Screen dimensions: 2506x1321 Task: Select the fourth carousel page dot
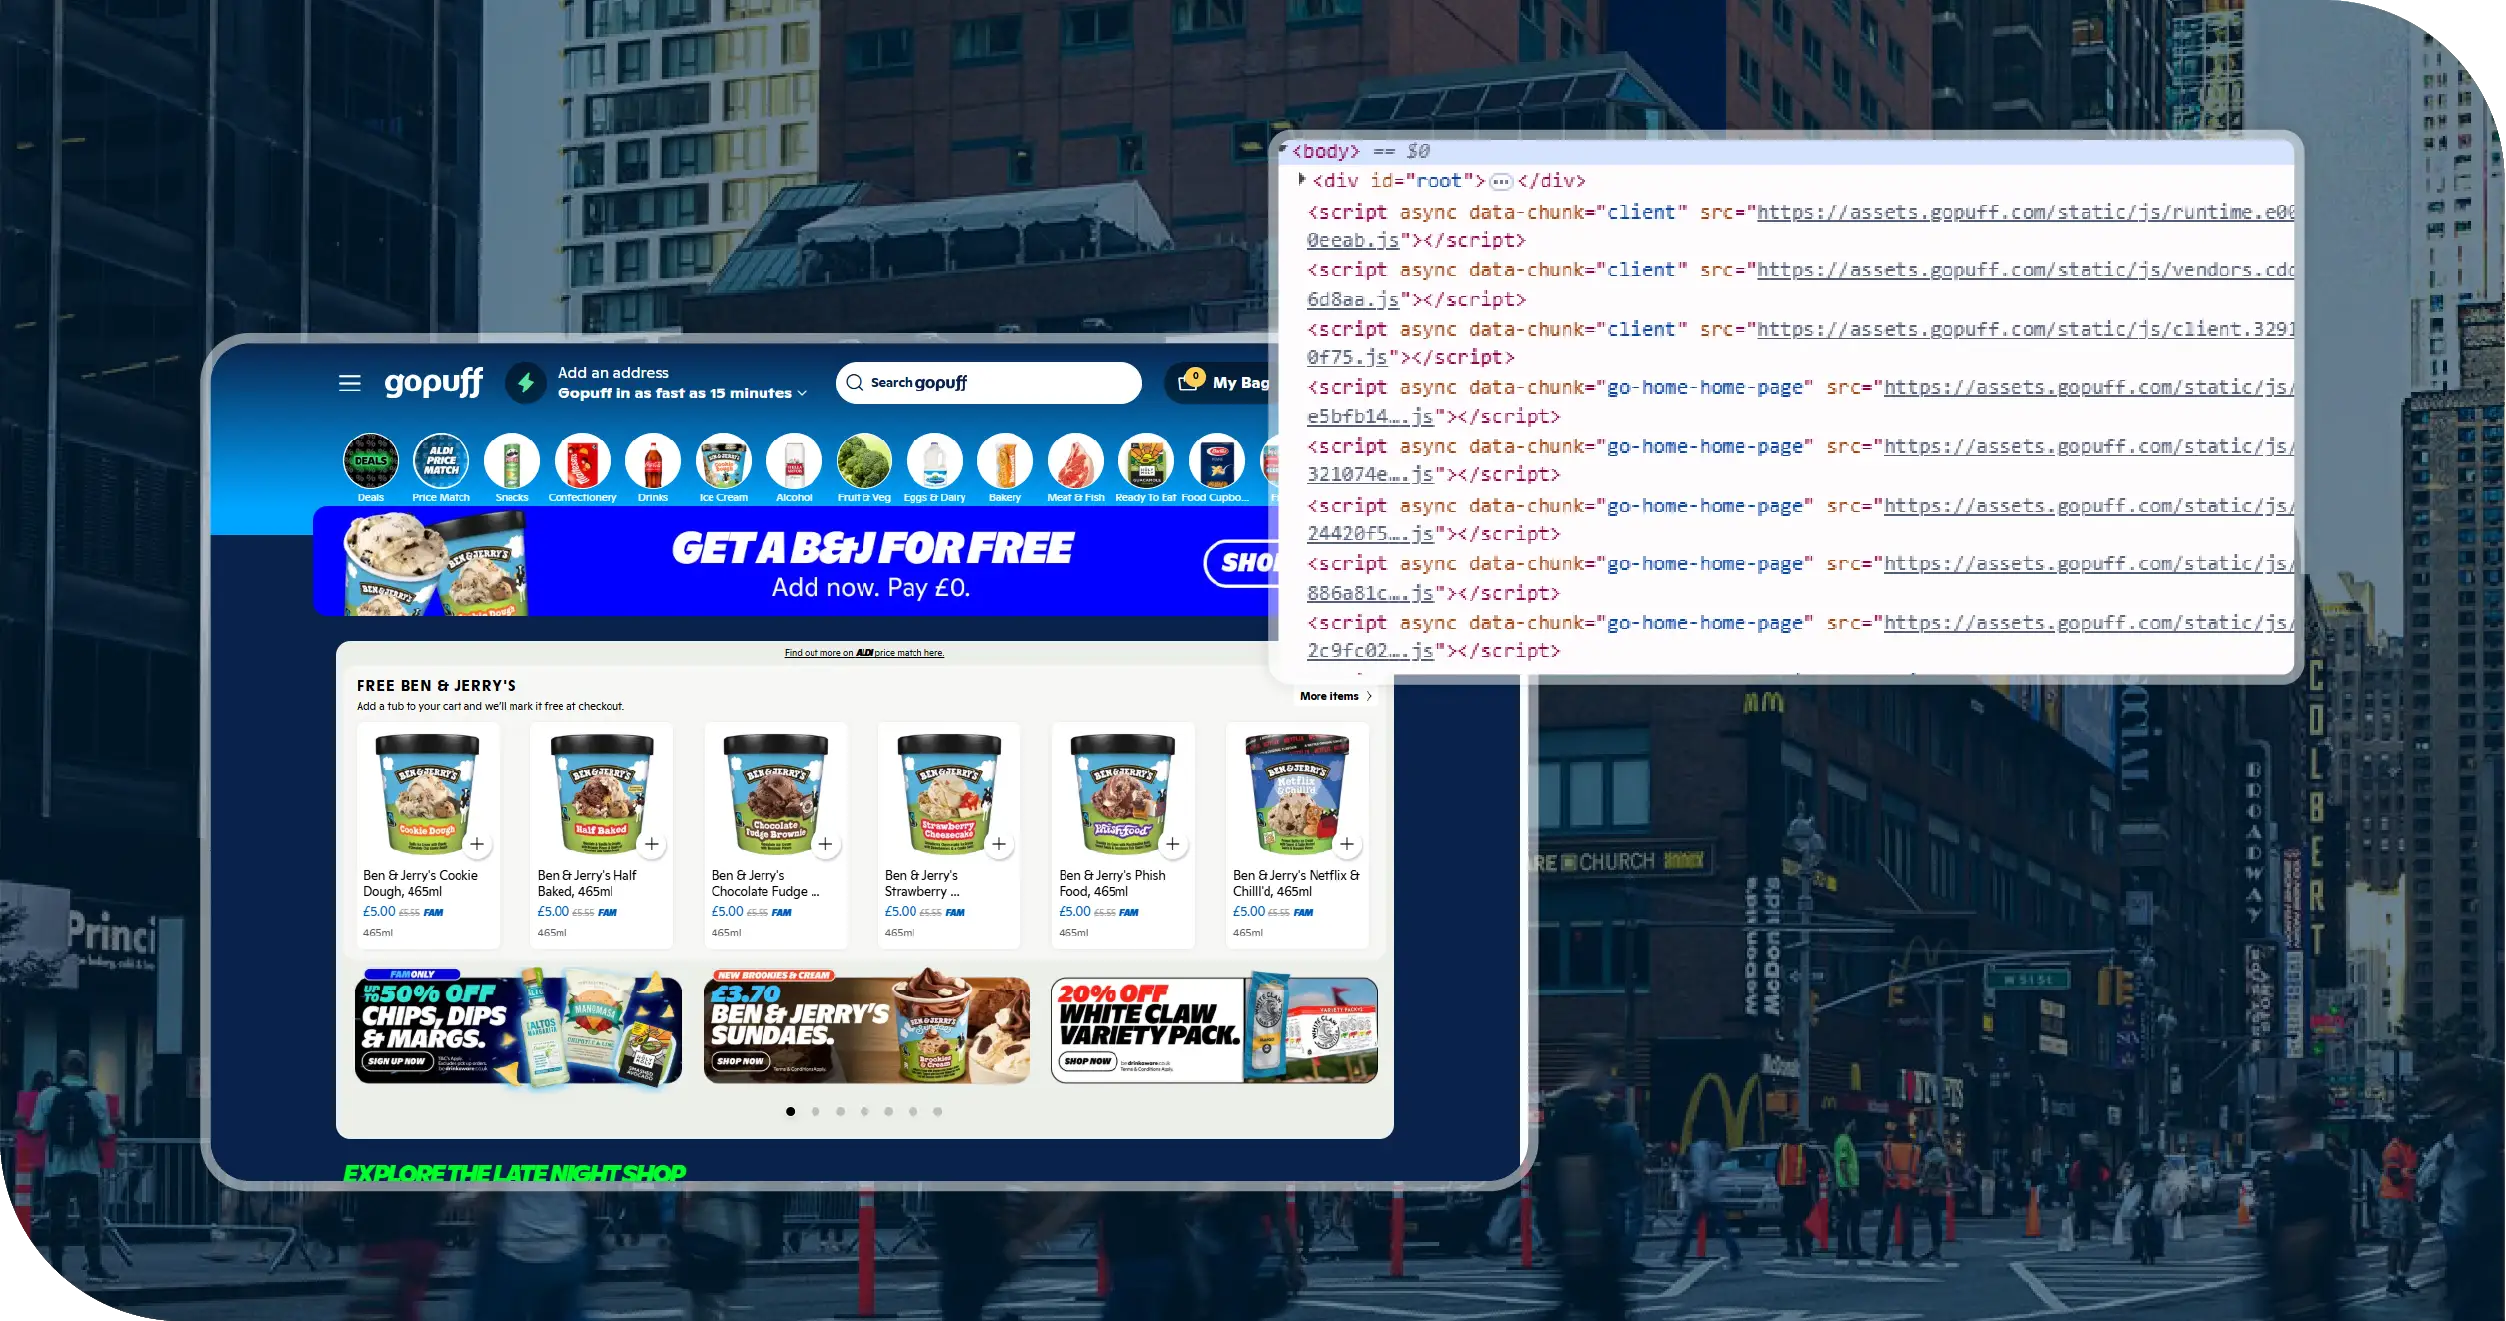point(864,1111)
